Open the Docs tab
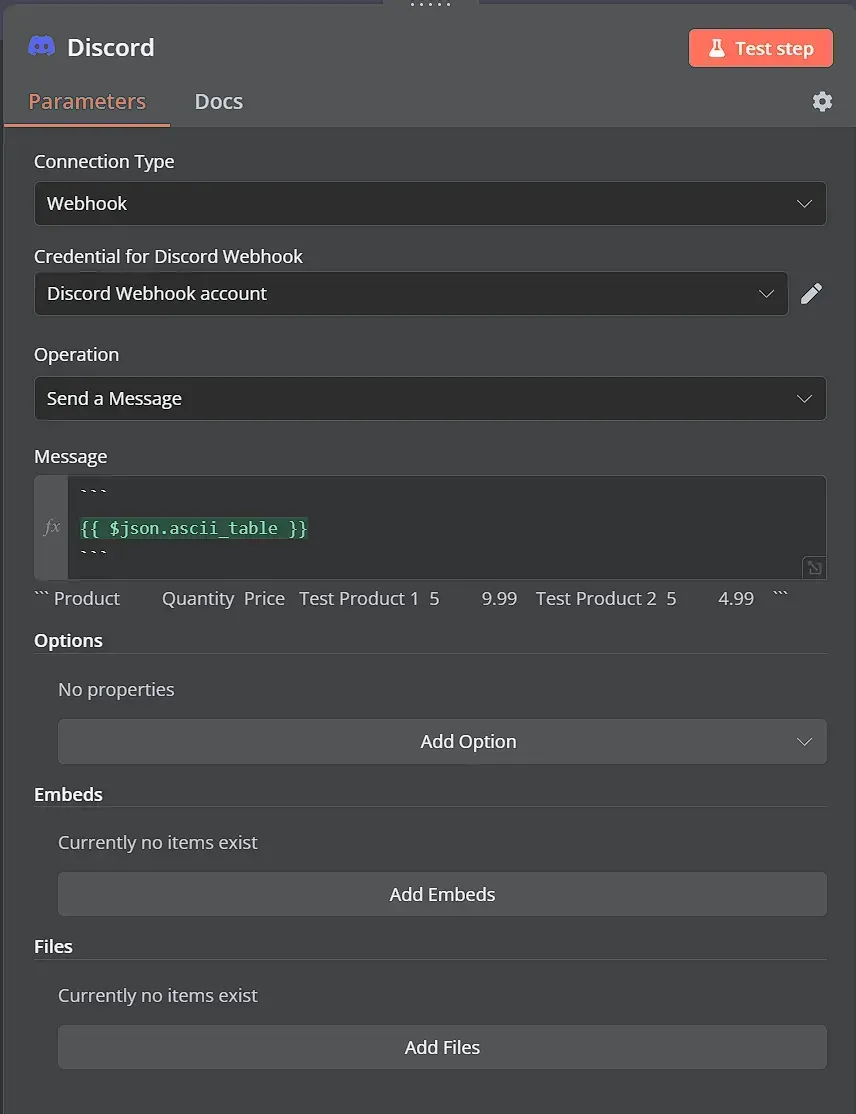856x1114 pixels. click(219, 102)
